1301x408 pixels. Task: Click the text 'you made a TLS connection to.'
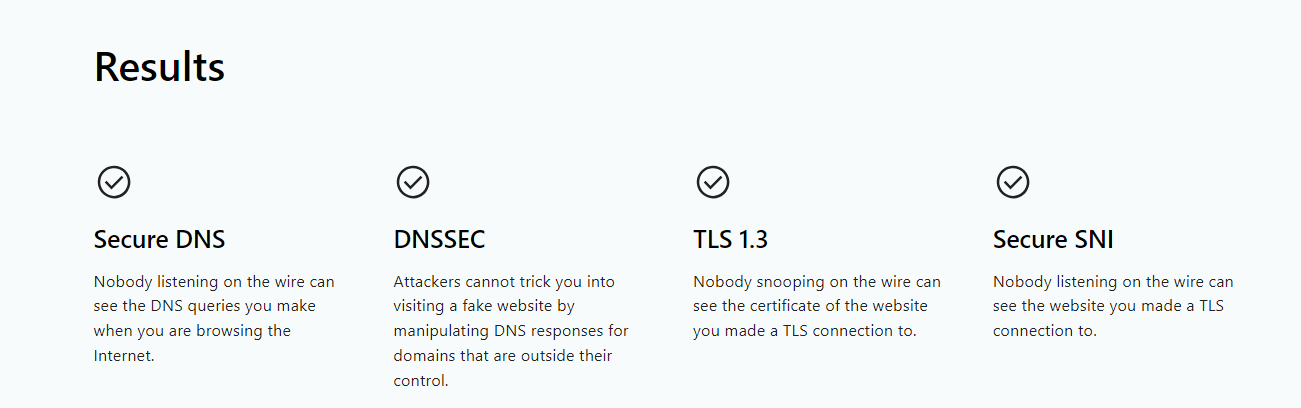pos(804,331)
